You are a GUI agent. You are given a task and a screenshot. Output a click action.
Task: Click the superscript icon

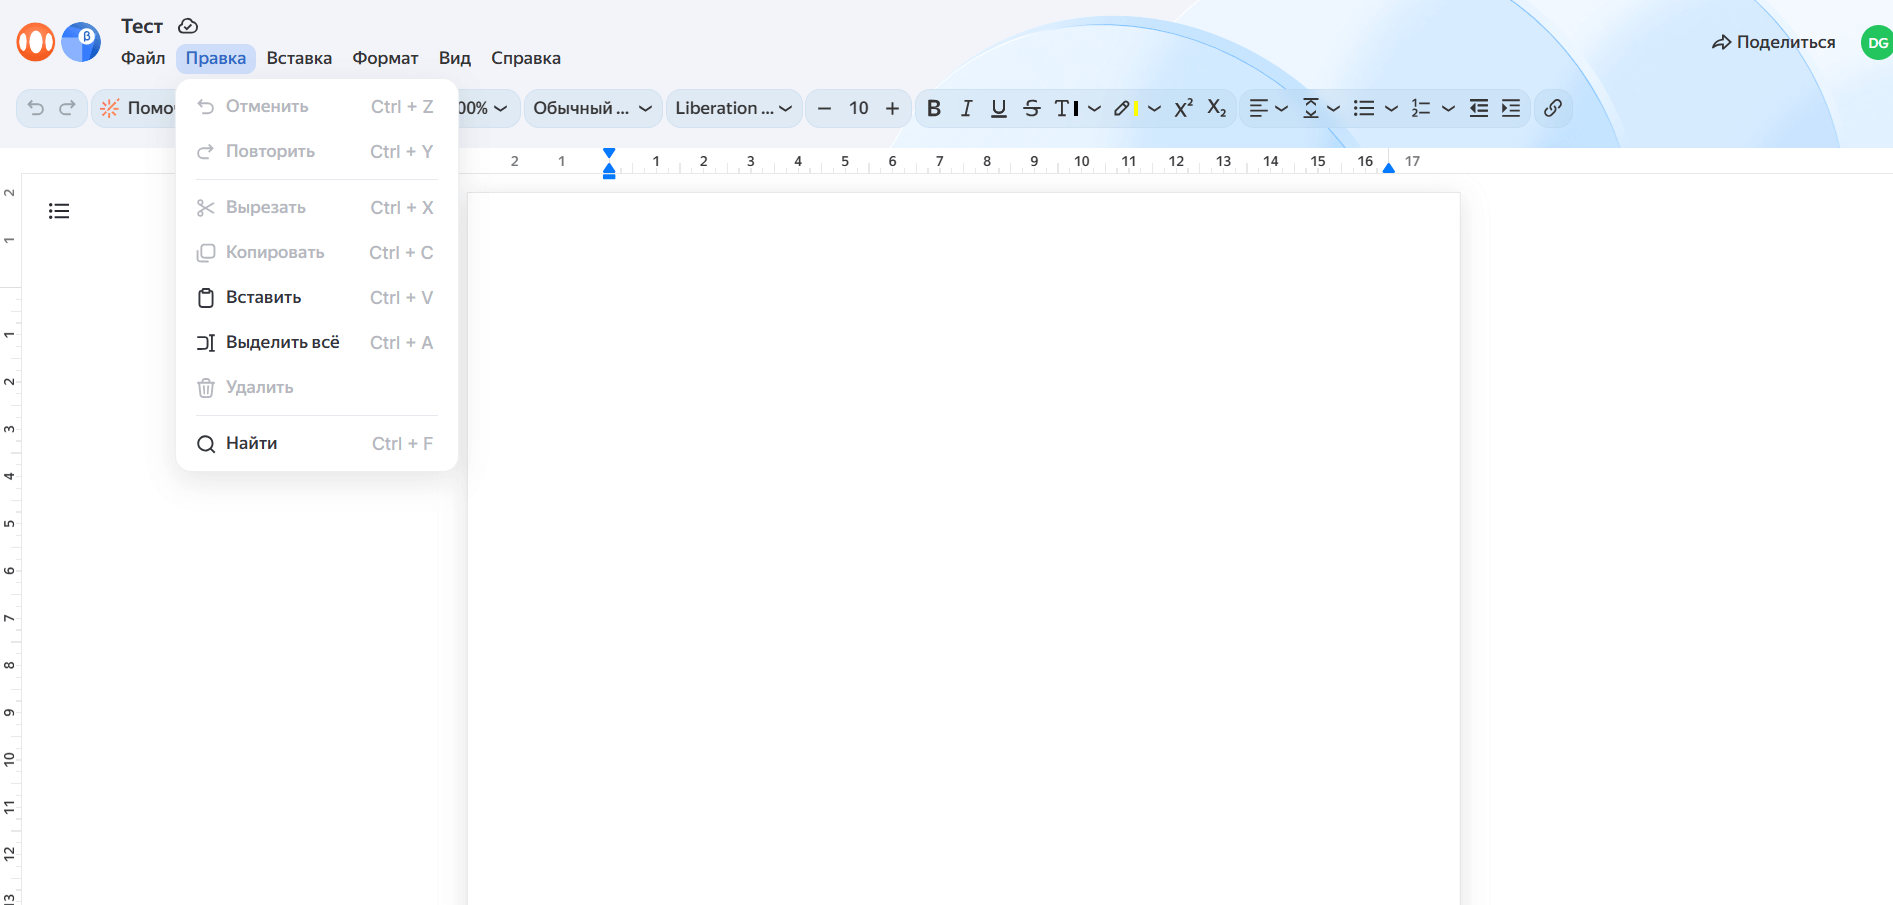pyautogui.click(x=1184, y=108)
